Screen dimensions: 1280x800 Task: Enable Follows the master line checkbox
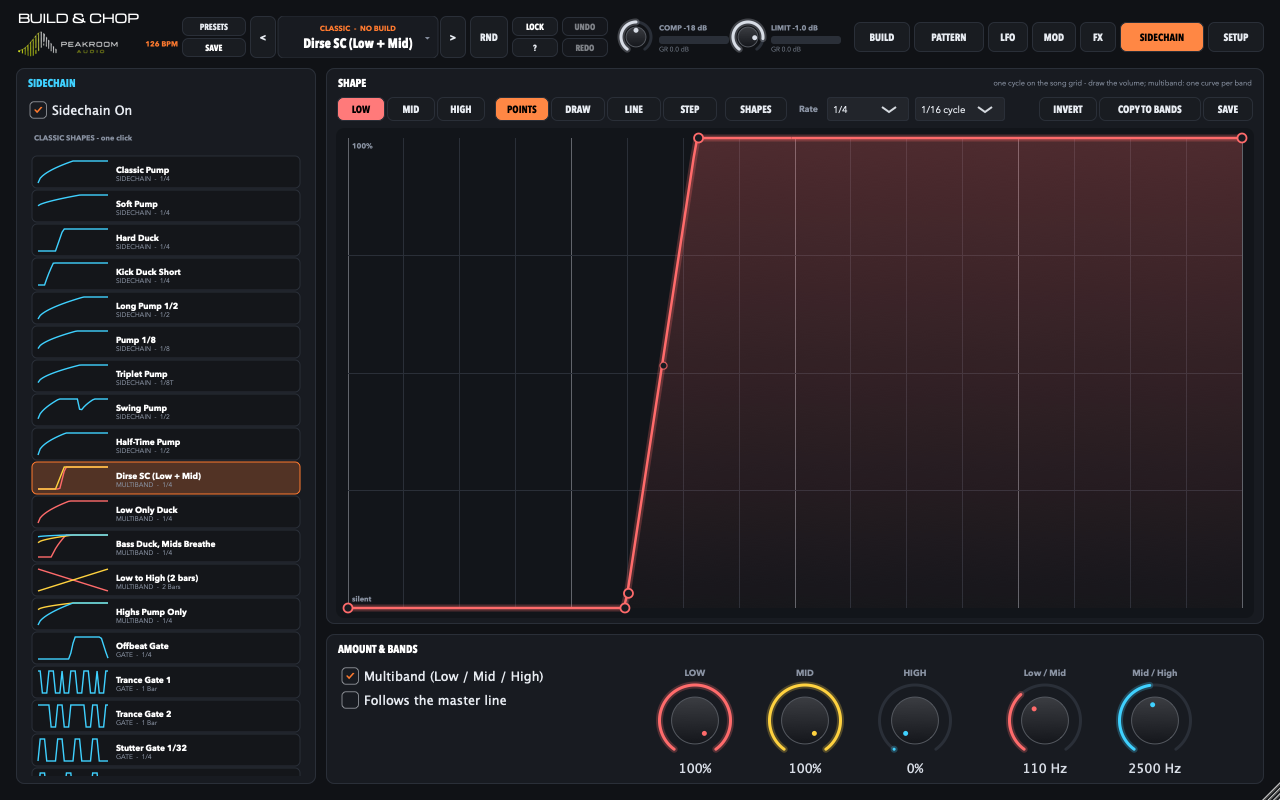click(x=350, y=700)
